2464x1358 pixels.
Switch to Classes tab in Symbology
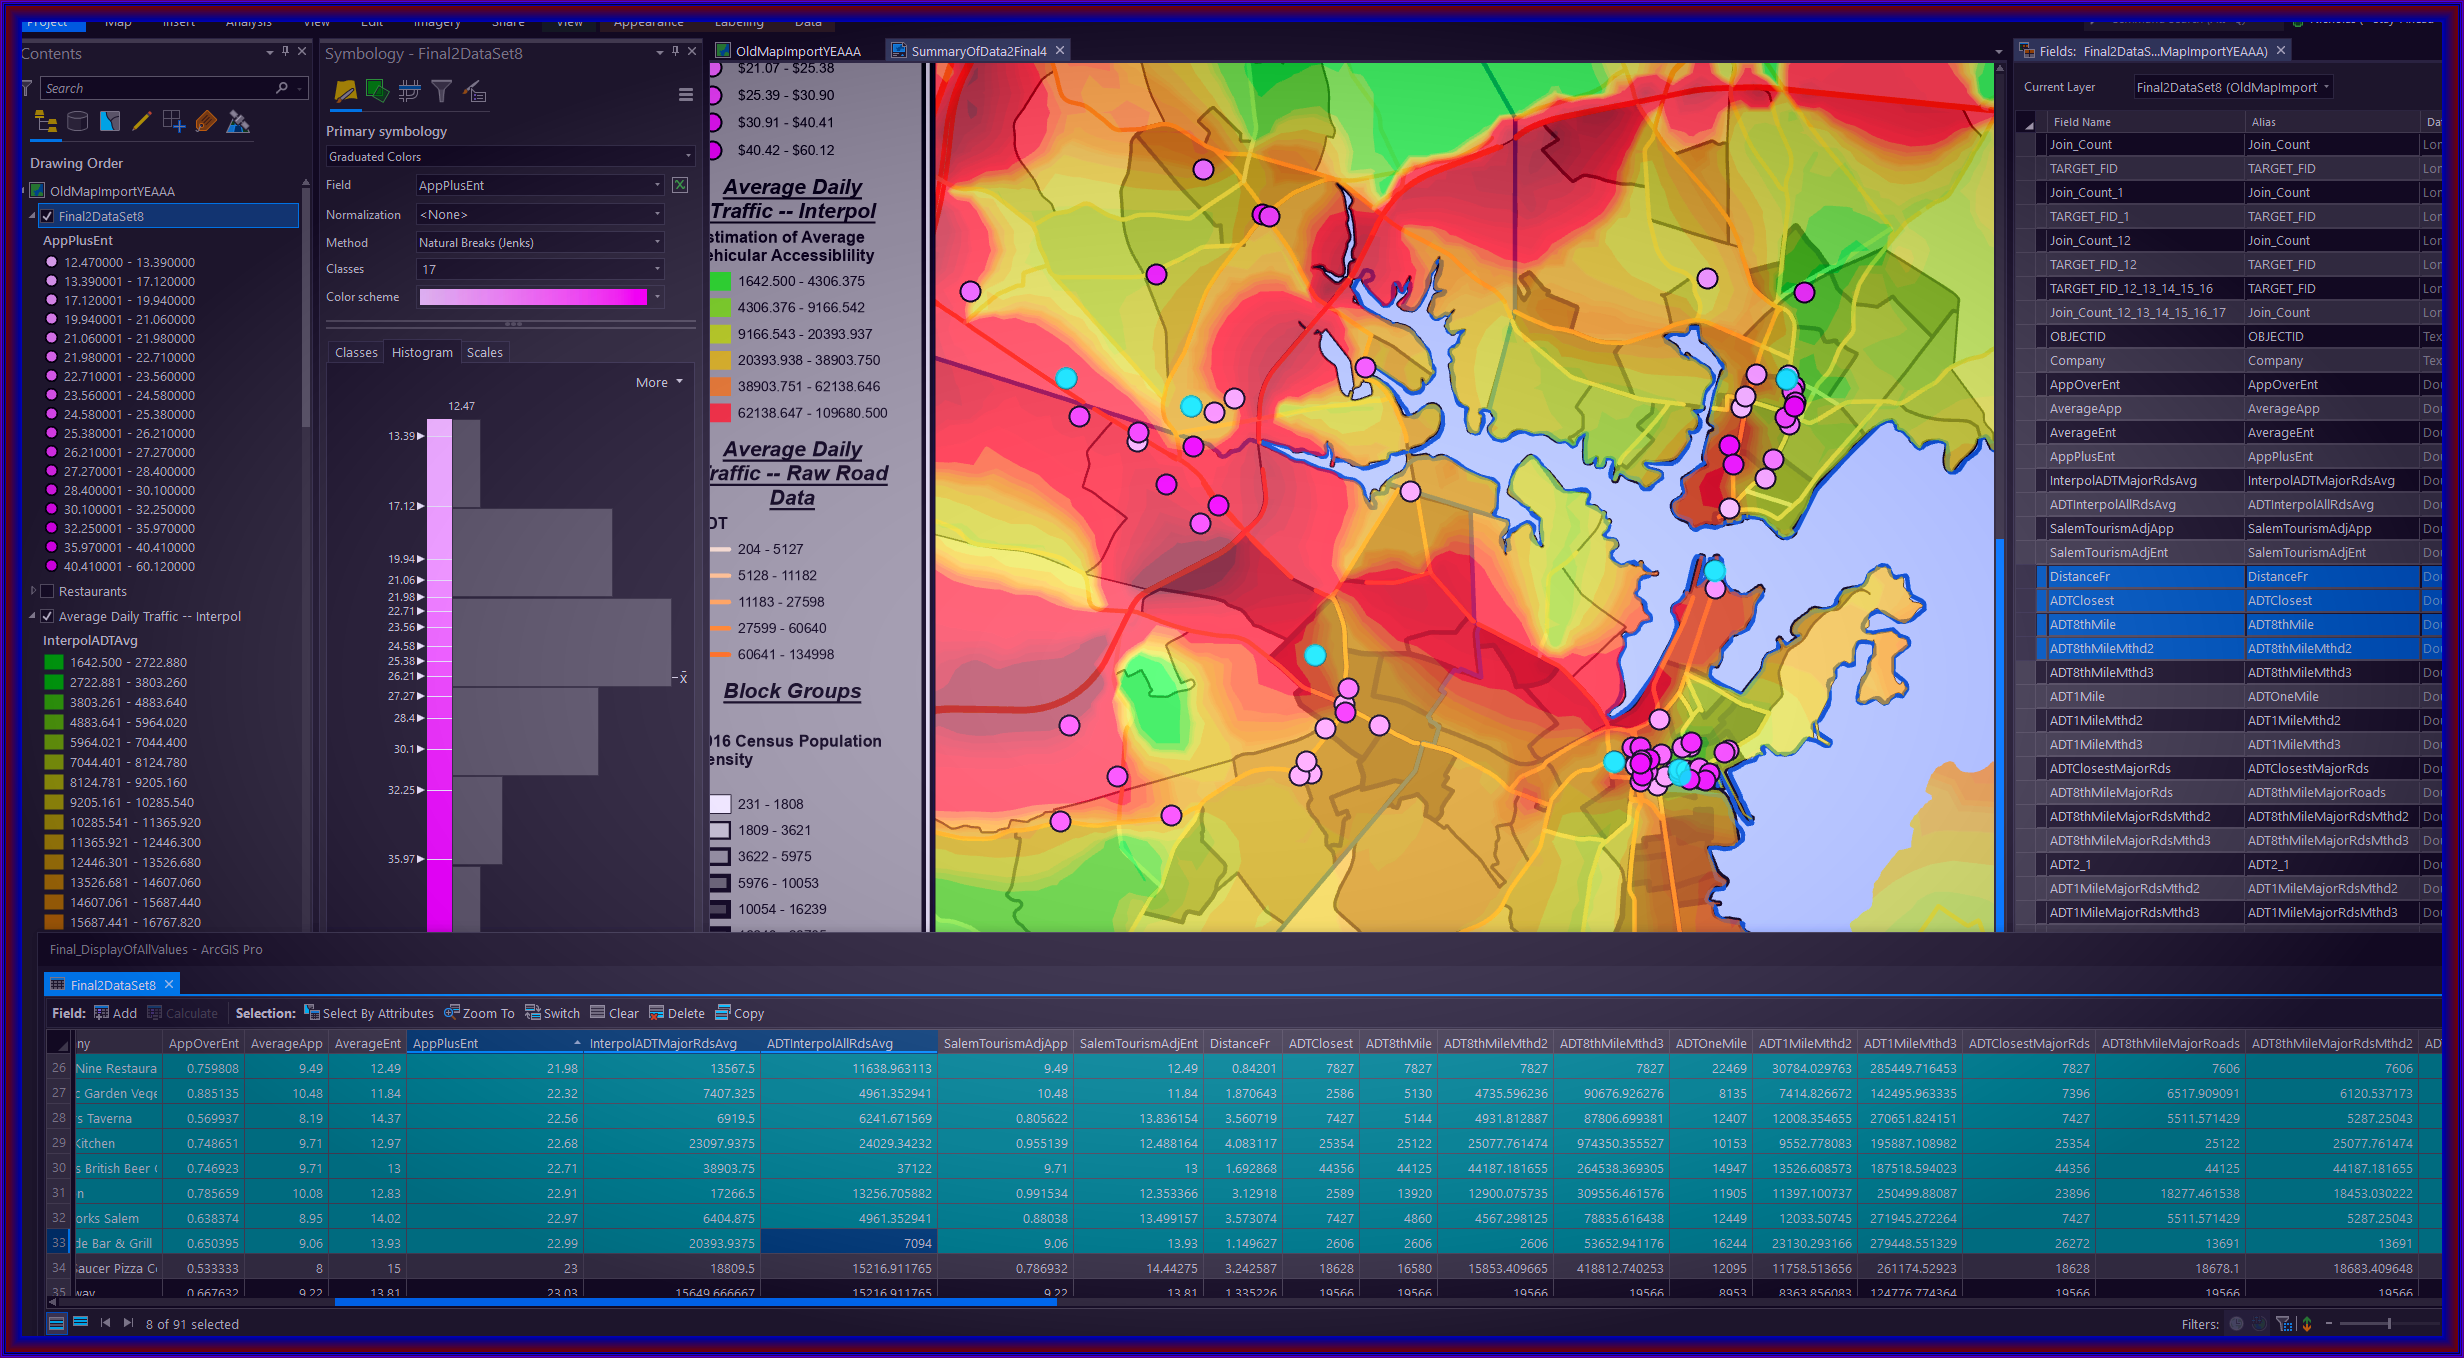coord(356,352)
